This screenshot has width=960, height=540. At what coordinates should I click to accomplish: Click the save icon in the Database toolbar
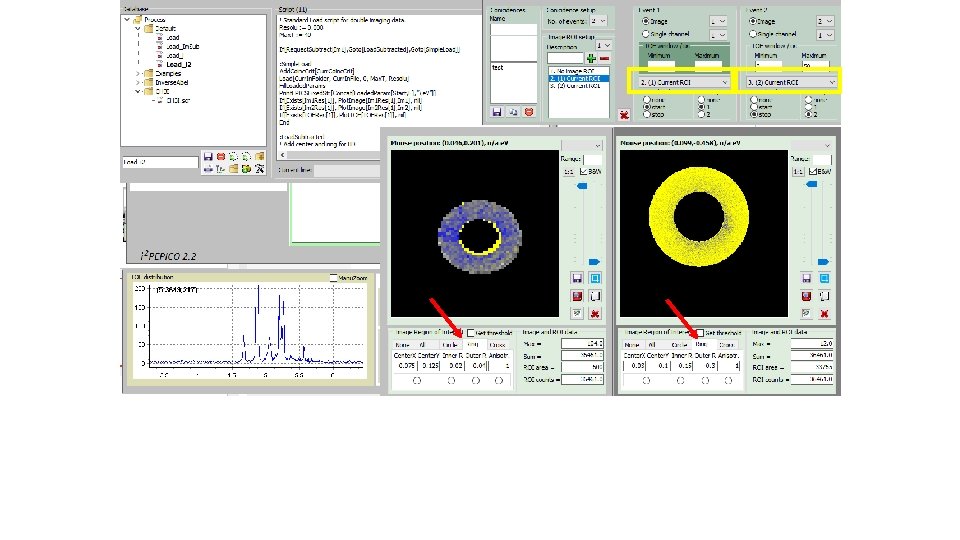(208, 157)
